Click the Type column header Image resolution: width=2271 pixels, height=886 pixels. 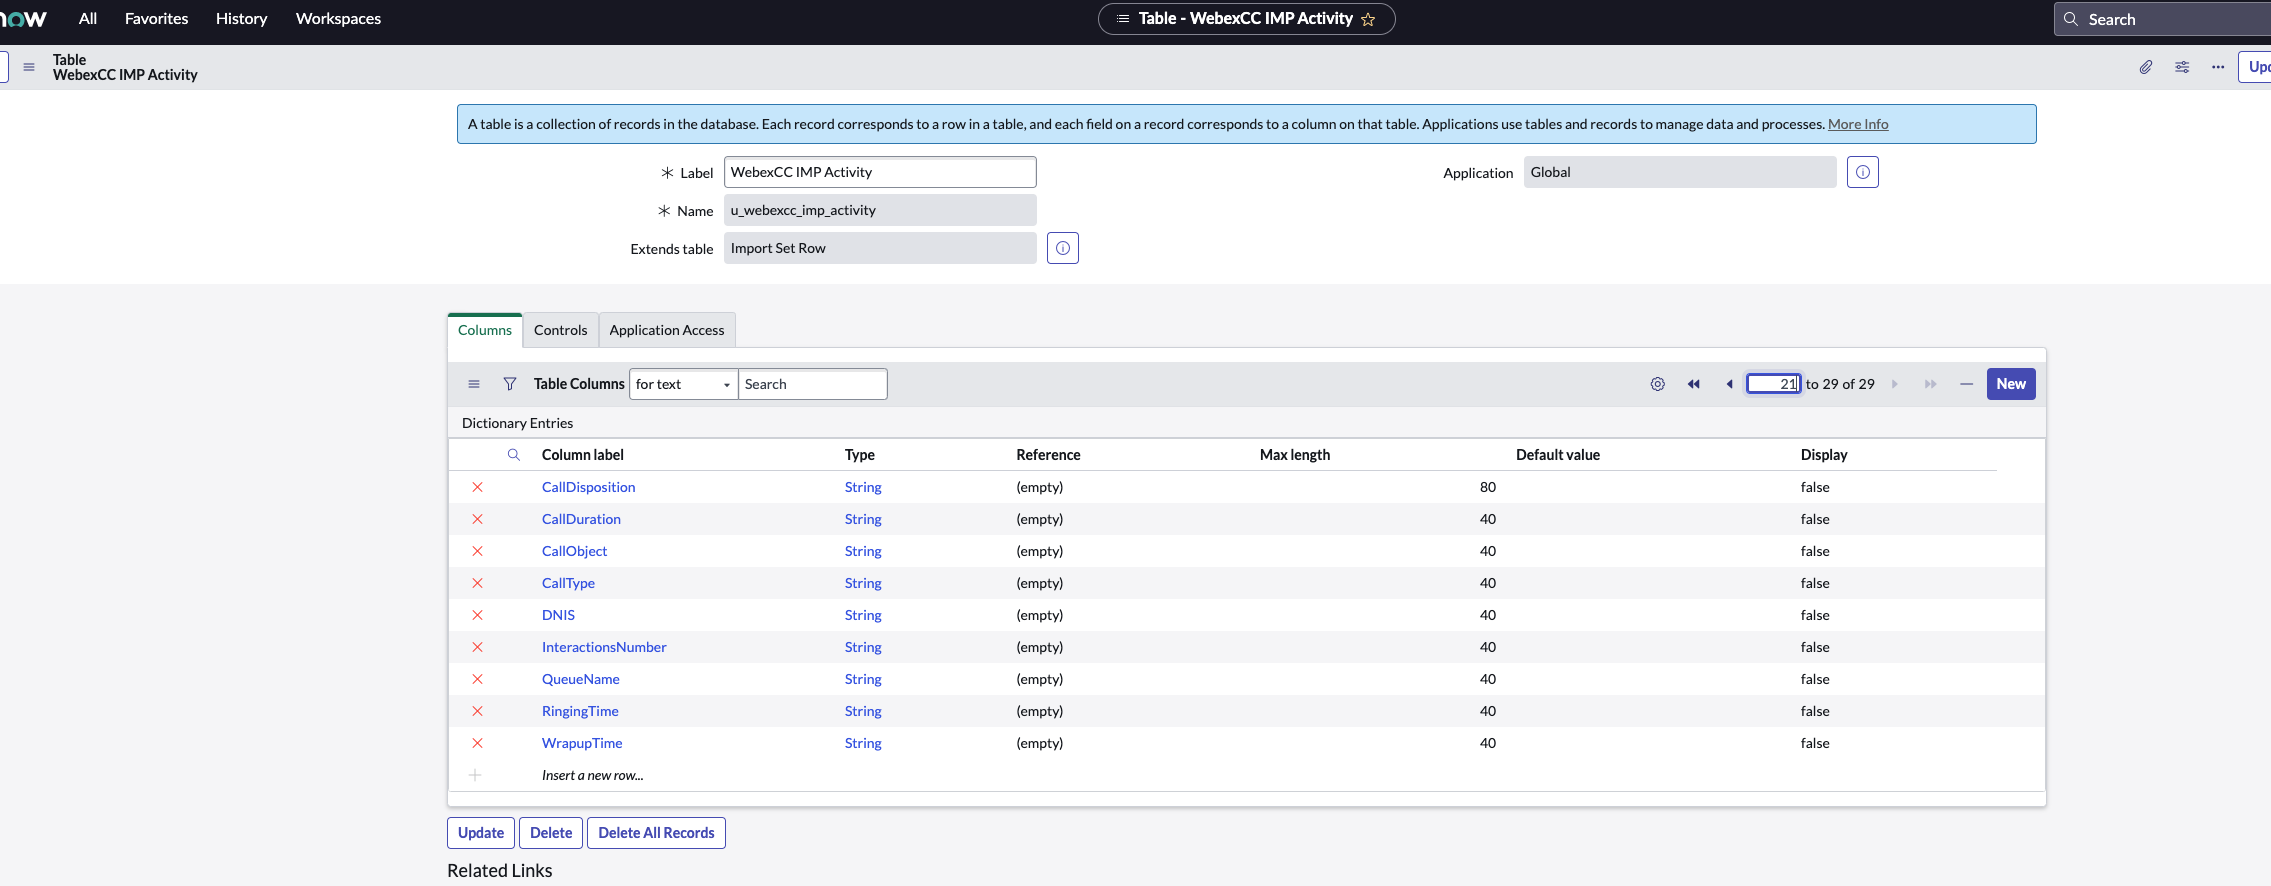[x=860, y=455]
